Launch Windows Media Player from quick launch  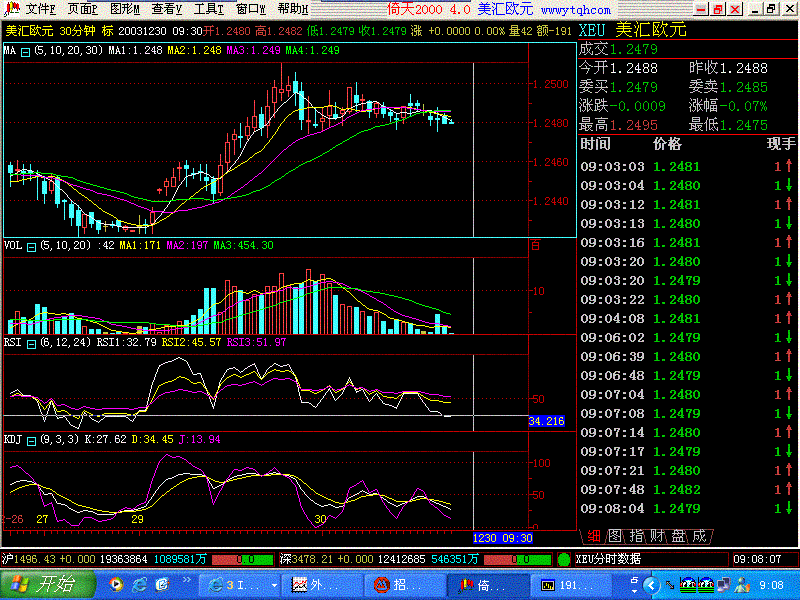tap(116, 585)
